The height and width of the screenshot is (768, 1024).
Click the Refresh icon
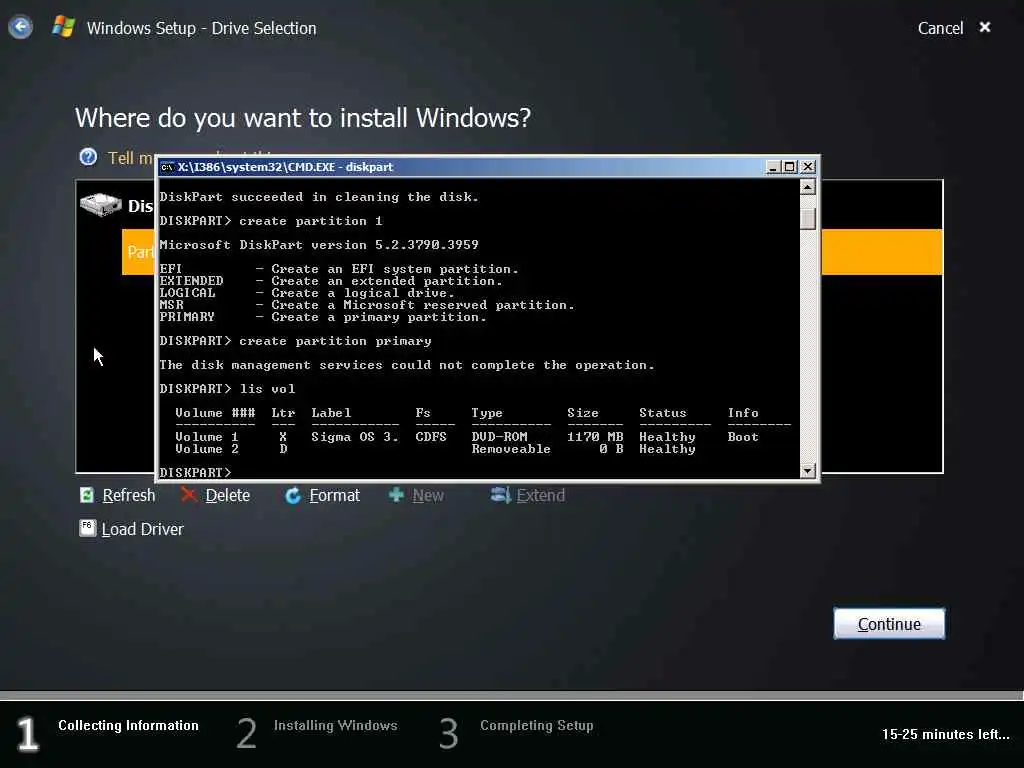pyautogui.click(x=86, y=495)
